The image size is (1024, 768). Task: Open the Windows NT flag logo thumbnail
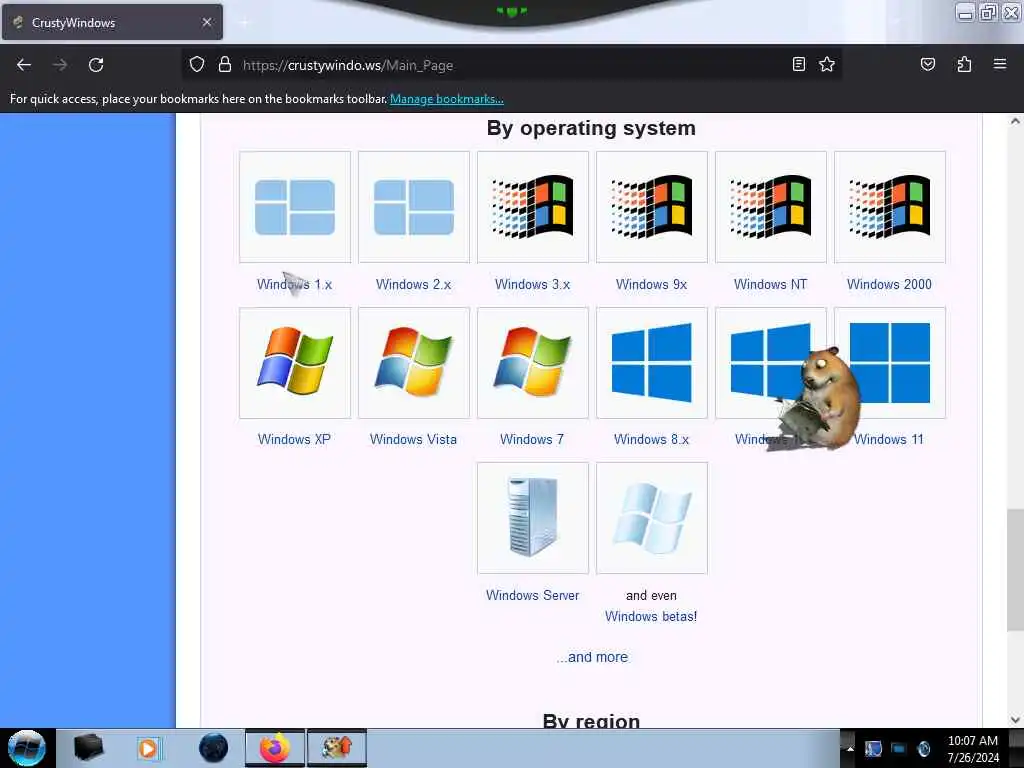771,207
